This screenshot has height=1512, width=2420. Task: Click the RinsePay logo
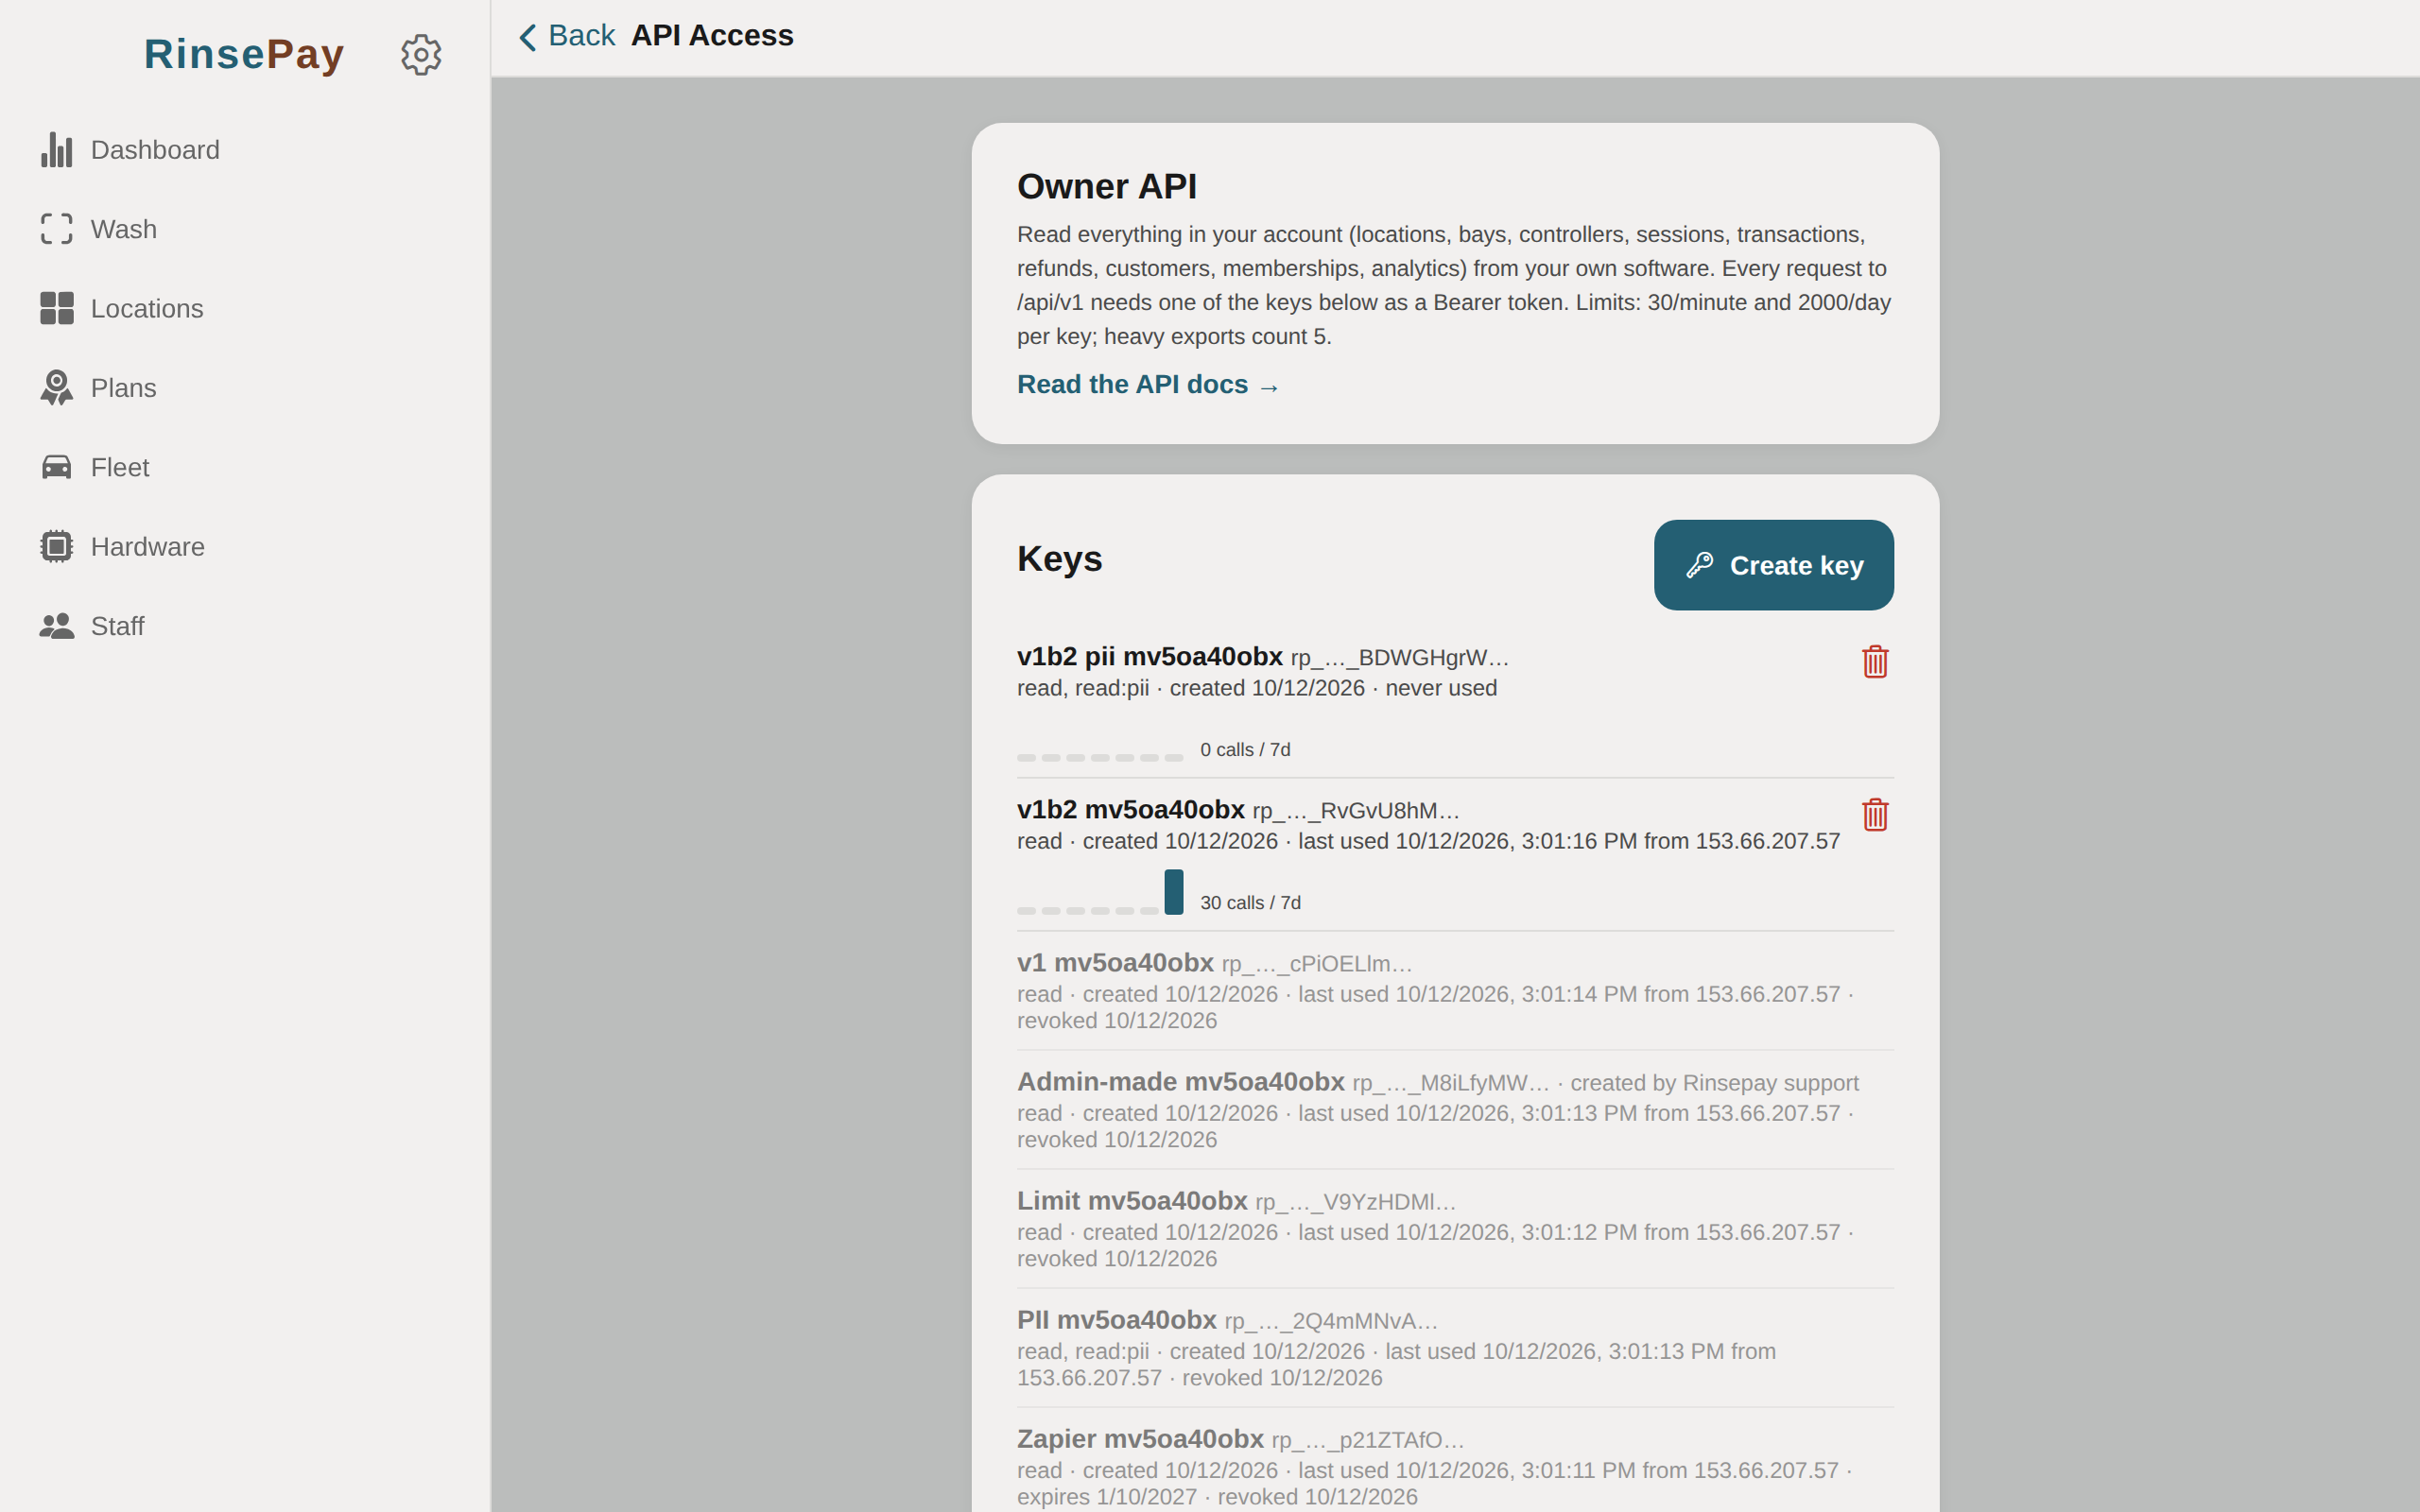coord(244,54)
